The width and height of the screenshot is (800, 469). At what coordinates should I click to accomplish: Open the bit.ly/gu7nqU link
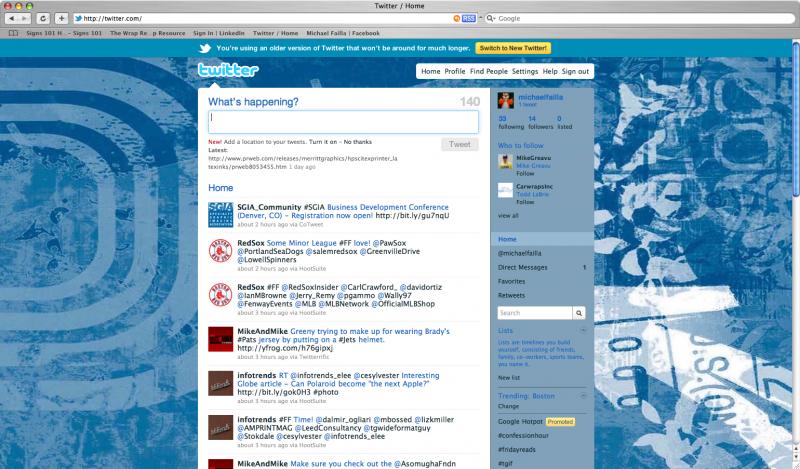click(412, 215)
